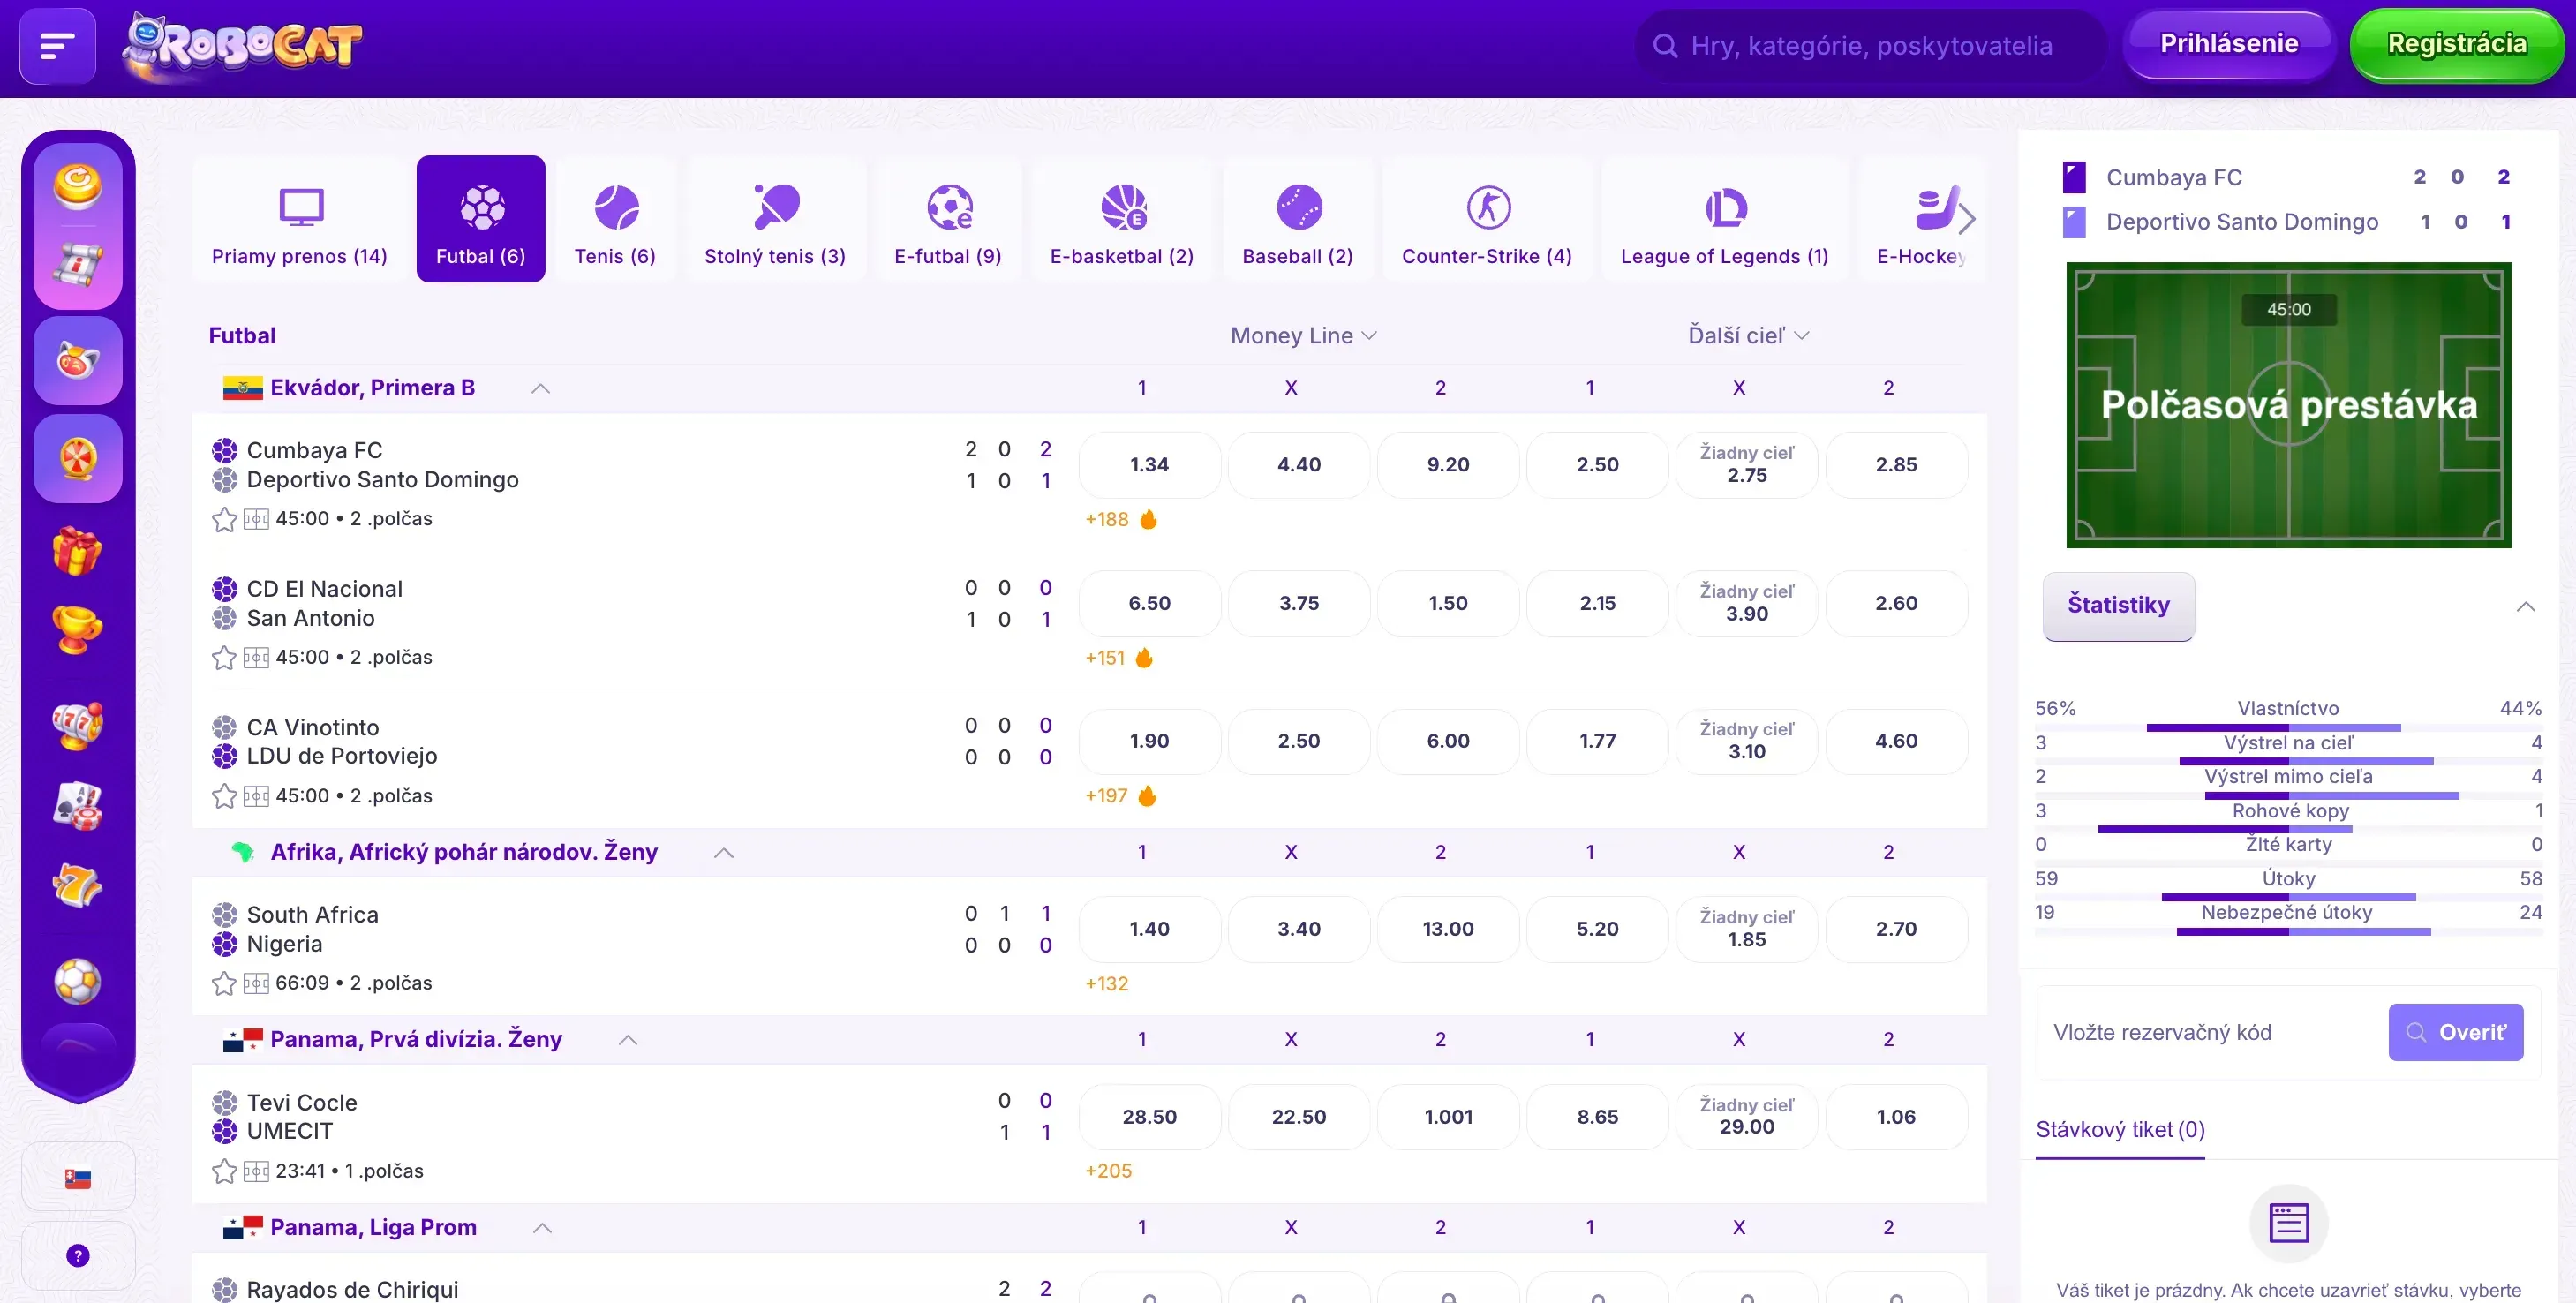
Task: Favorite the South Africa vs Nigeria star
Action: point(224,983)
